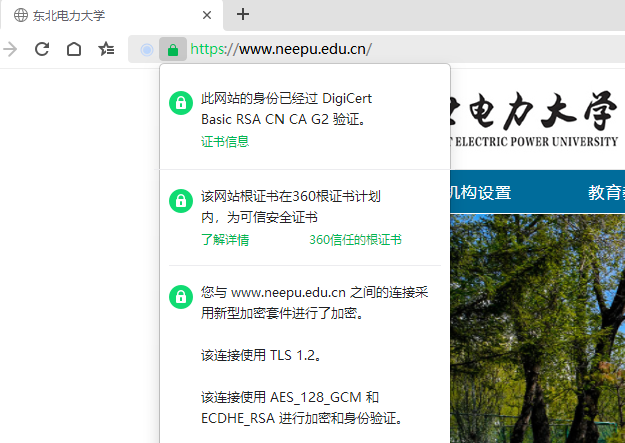Click the text 该连接使用 TLS 1.2
This screenshot has height=443, width=625.
pos(261,355)
